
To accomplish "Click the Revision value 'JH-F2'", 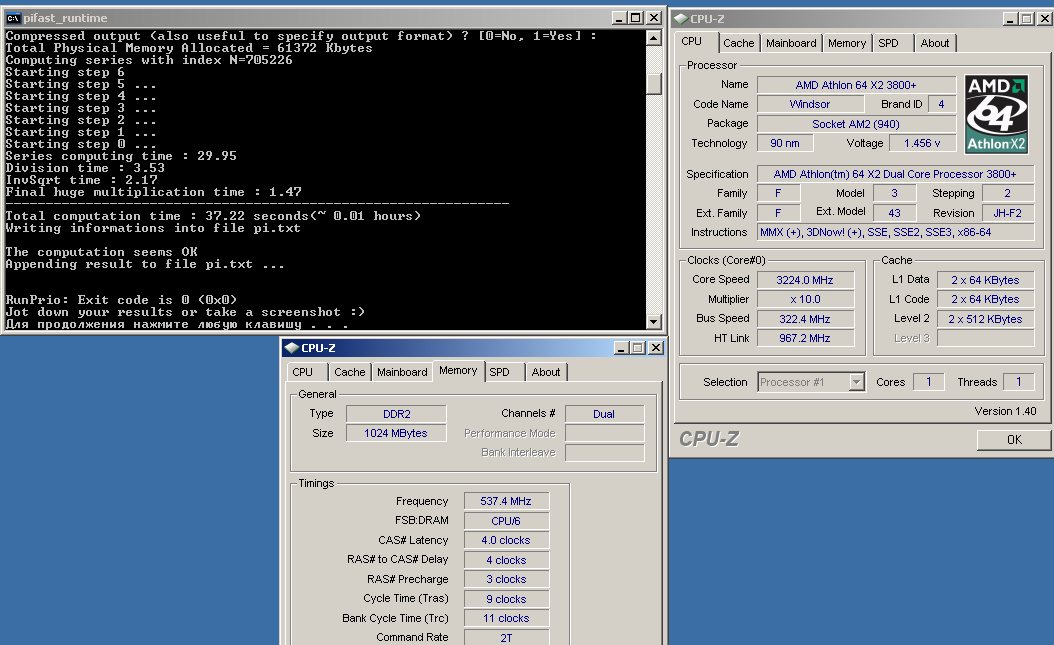I will (x=1008, y=213).
